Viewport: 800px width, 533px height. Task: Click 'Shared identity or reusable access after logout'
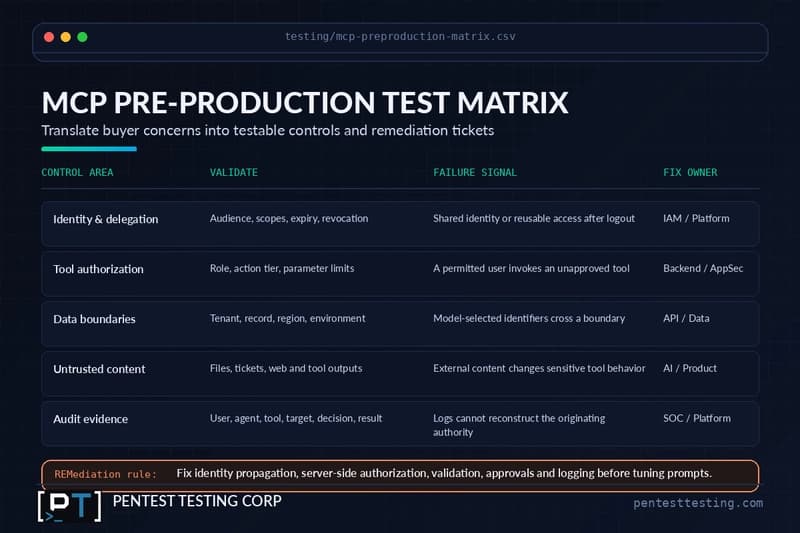534,218
